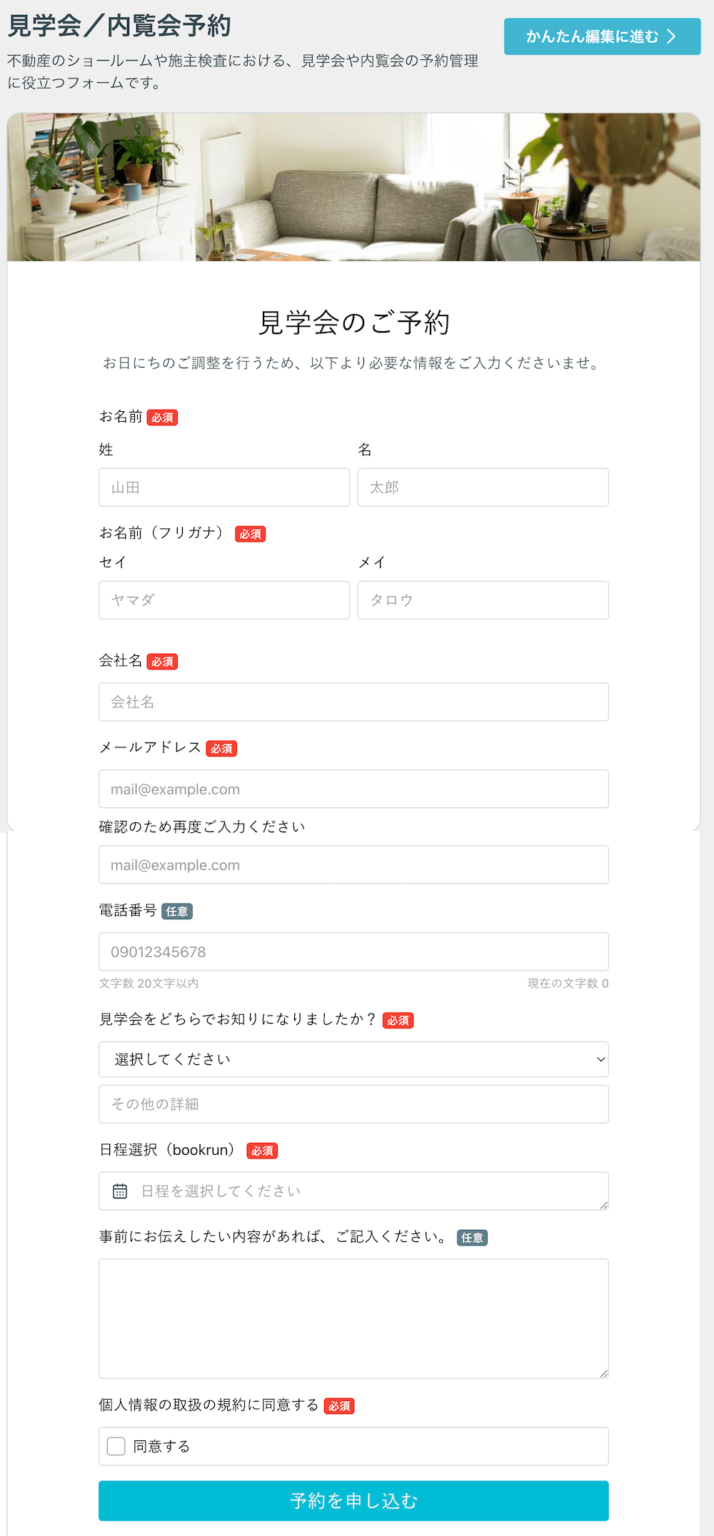Click the 任意 badge next to 電話番号
Screen dimensions: 714x1536
177,911
